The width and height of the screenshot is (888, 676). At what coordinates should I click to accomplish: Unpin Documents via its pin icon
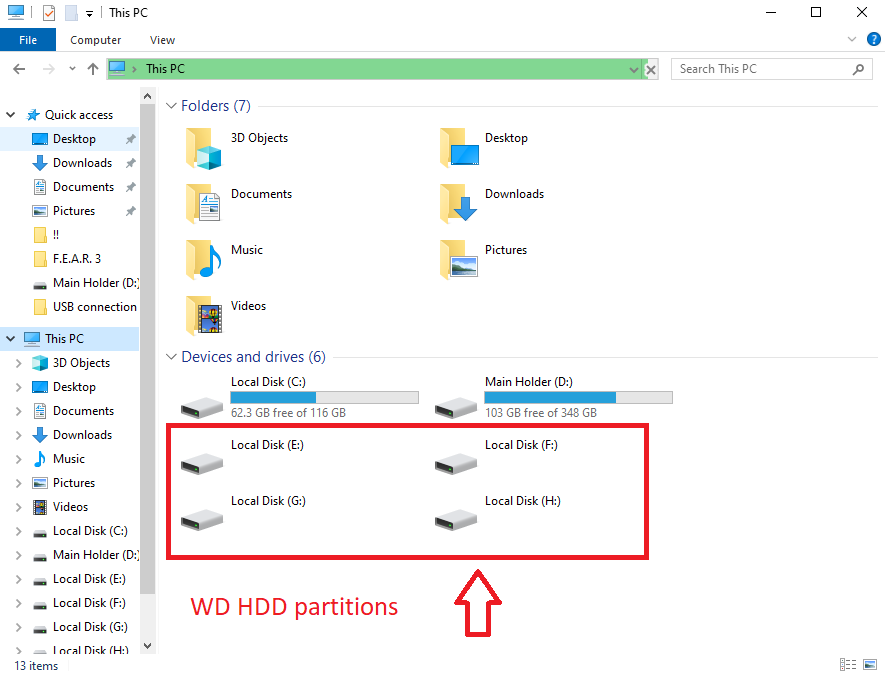131,187
